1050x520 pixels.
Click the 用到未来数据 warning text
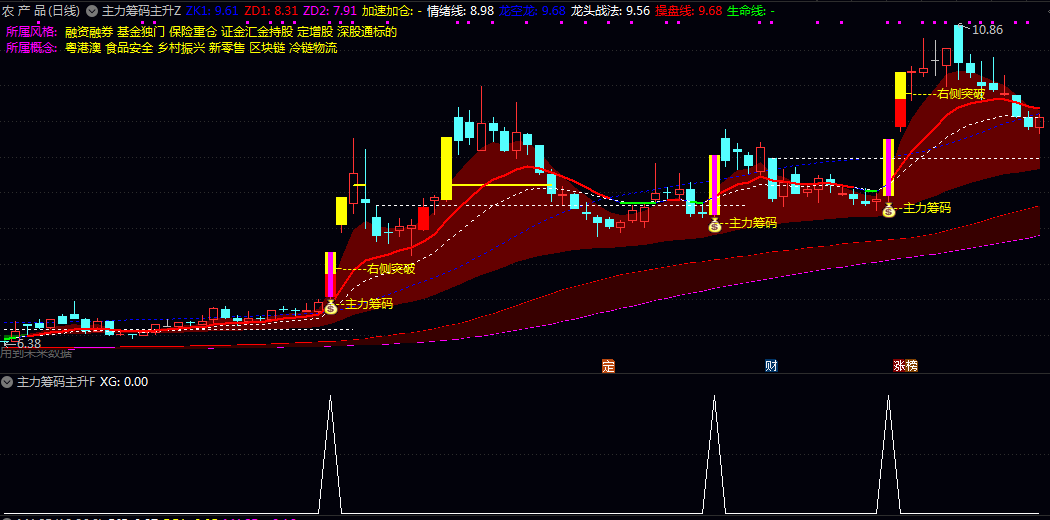tap(36, 353)
